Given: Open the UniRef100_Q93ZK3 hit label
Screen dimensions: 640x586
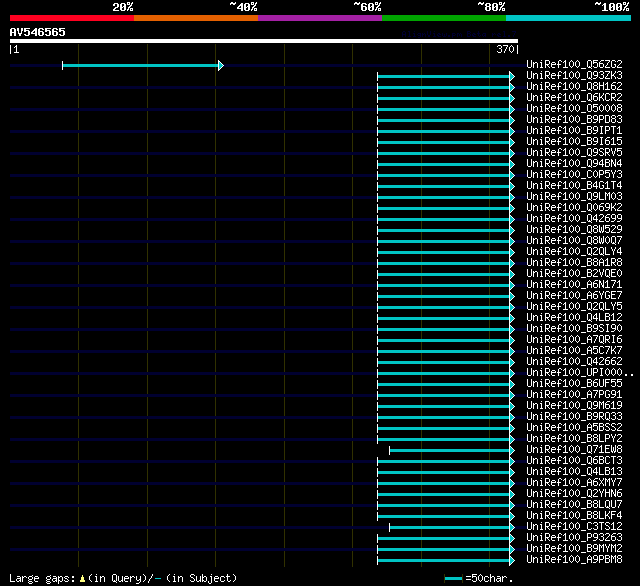Looking at the screenshot, I should coord(574,75).
